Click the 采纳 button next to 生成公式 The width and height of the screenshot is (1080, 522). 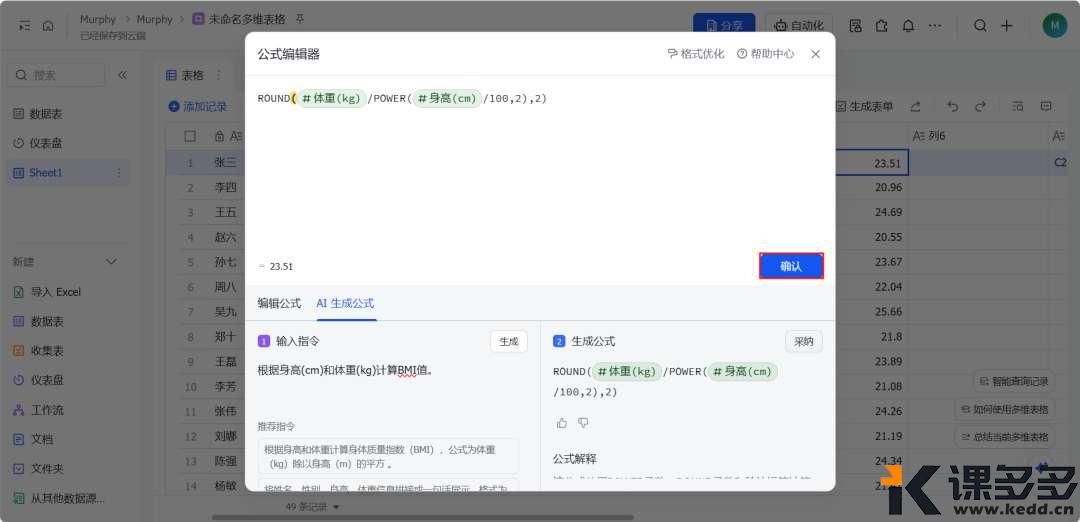(x=804, y=342)
